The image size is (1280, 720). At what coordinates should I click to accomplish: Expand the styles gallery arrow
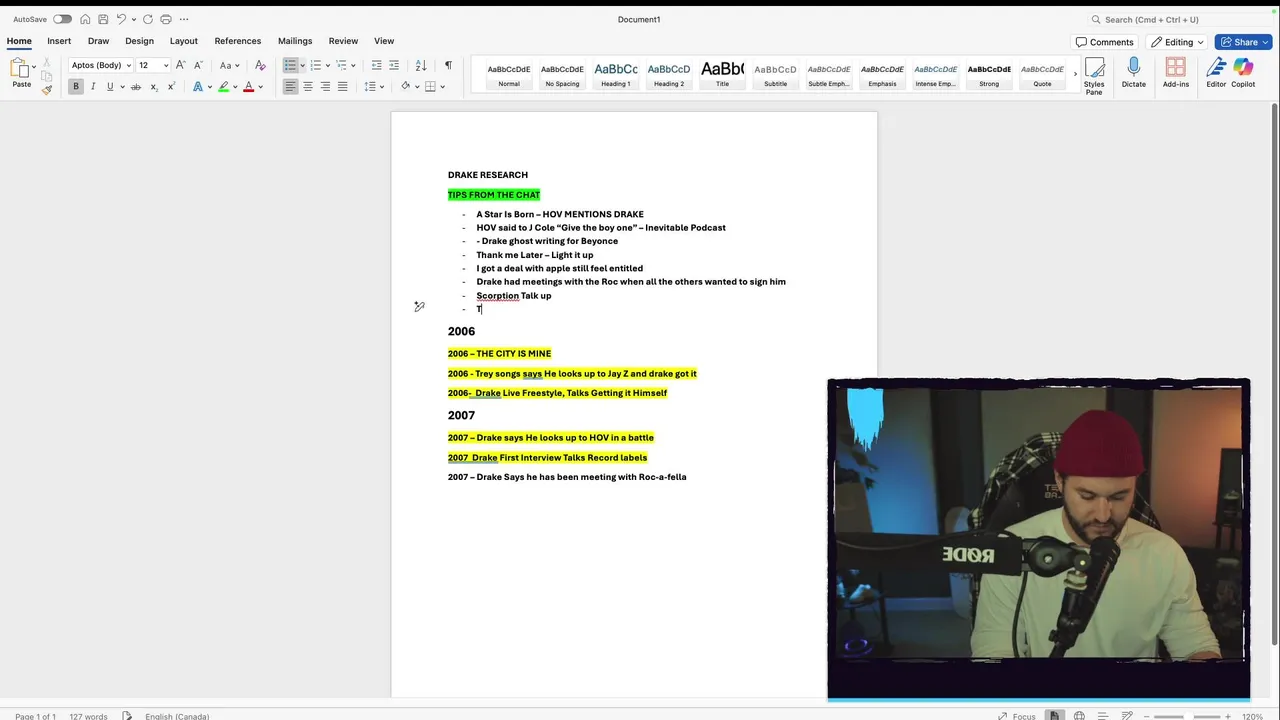pyautogui.click(x=1075, y=74)
